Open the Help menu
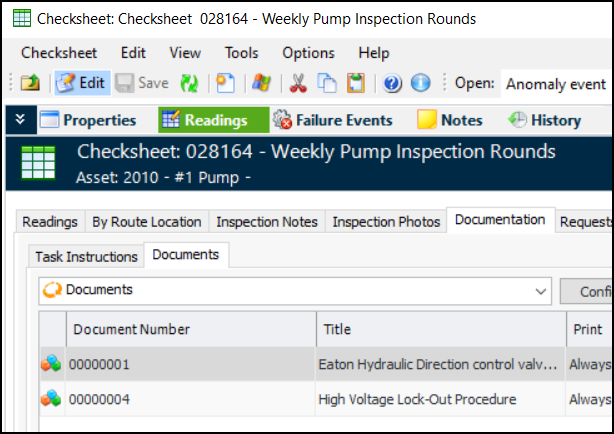Screen dimensions: 614x434 (374, 53)
